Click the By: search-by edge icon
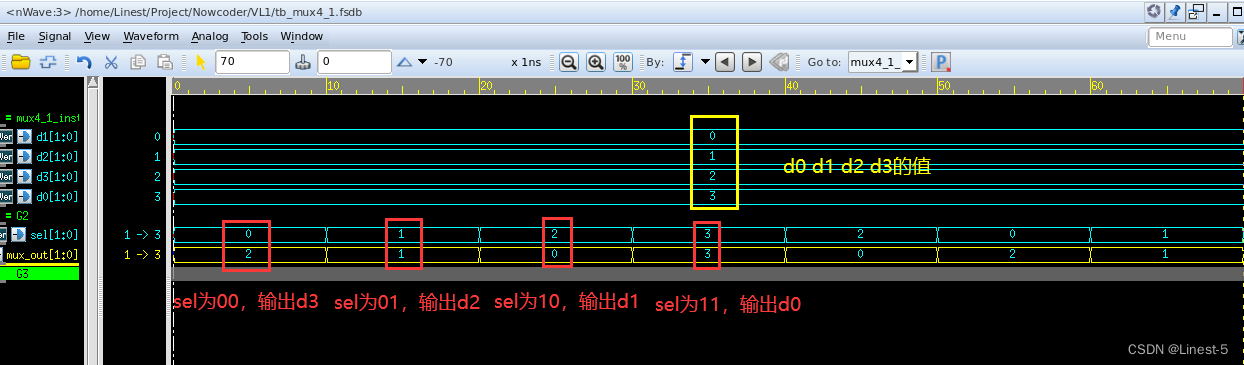This screenshot has height=365, width=1244. [684, 62]
